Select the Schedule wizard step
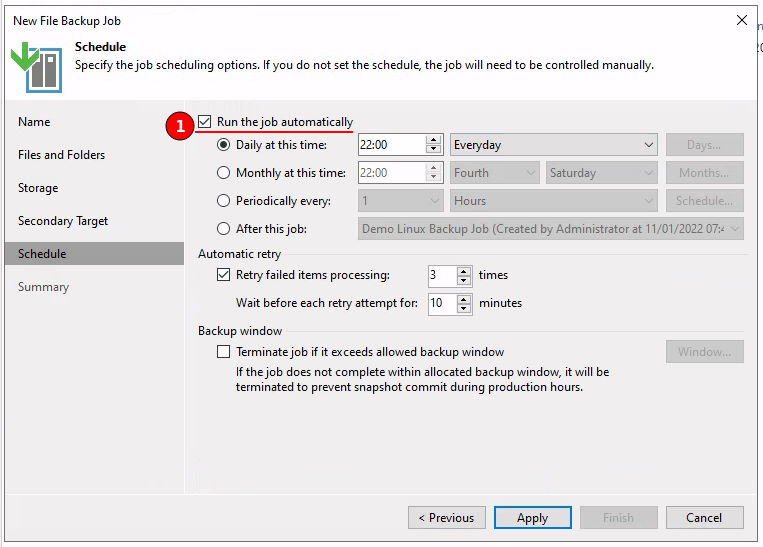Viewport: 763px width, 547px height. pos(94,254)
